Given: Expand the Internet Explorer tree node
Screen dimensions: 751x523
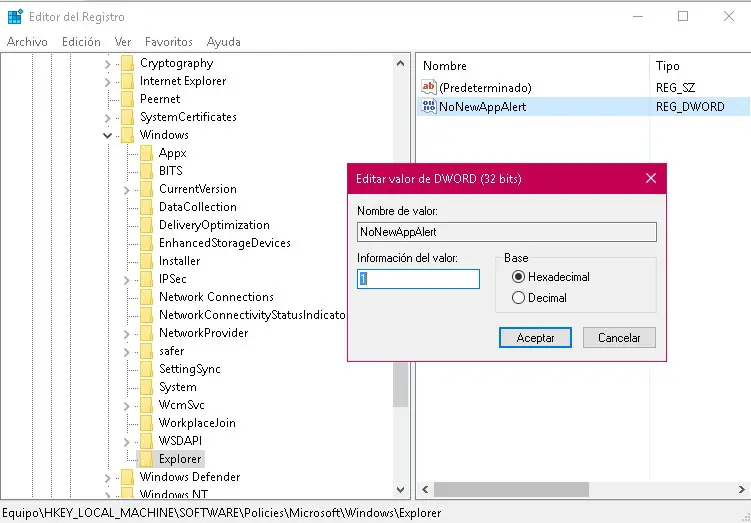Looking at the screenshot, I should [x=107, y=82].
